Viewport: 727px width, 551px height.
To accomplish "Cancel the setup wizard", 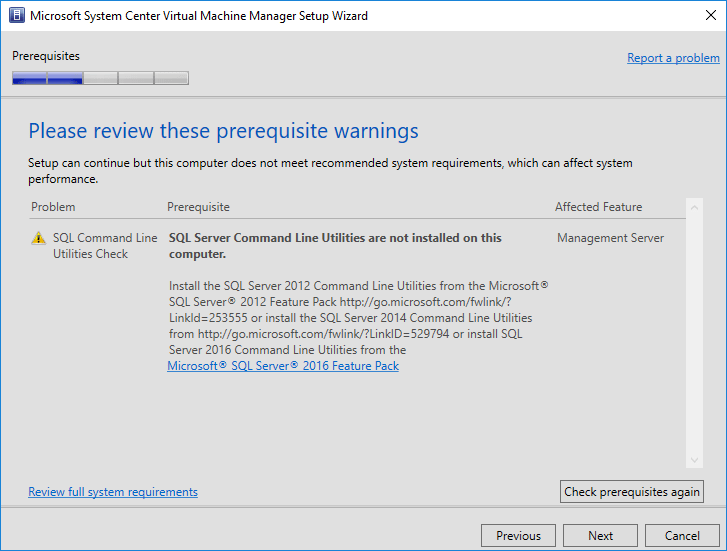I will (682, 535).
